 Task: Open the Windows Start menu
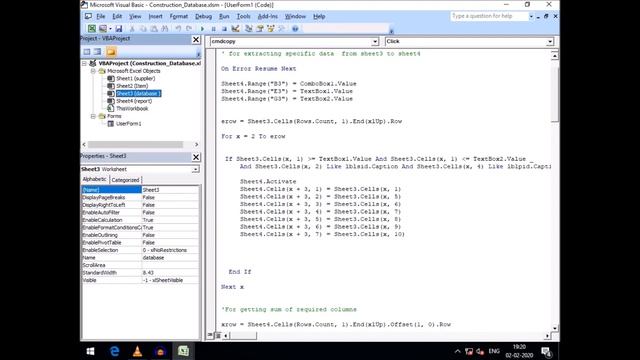click(91, 351)
